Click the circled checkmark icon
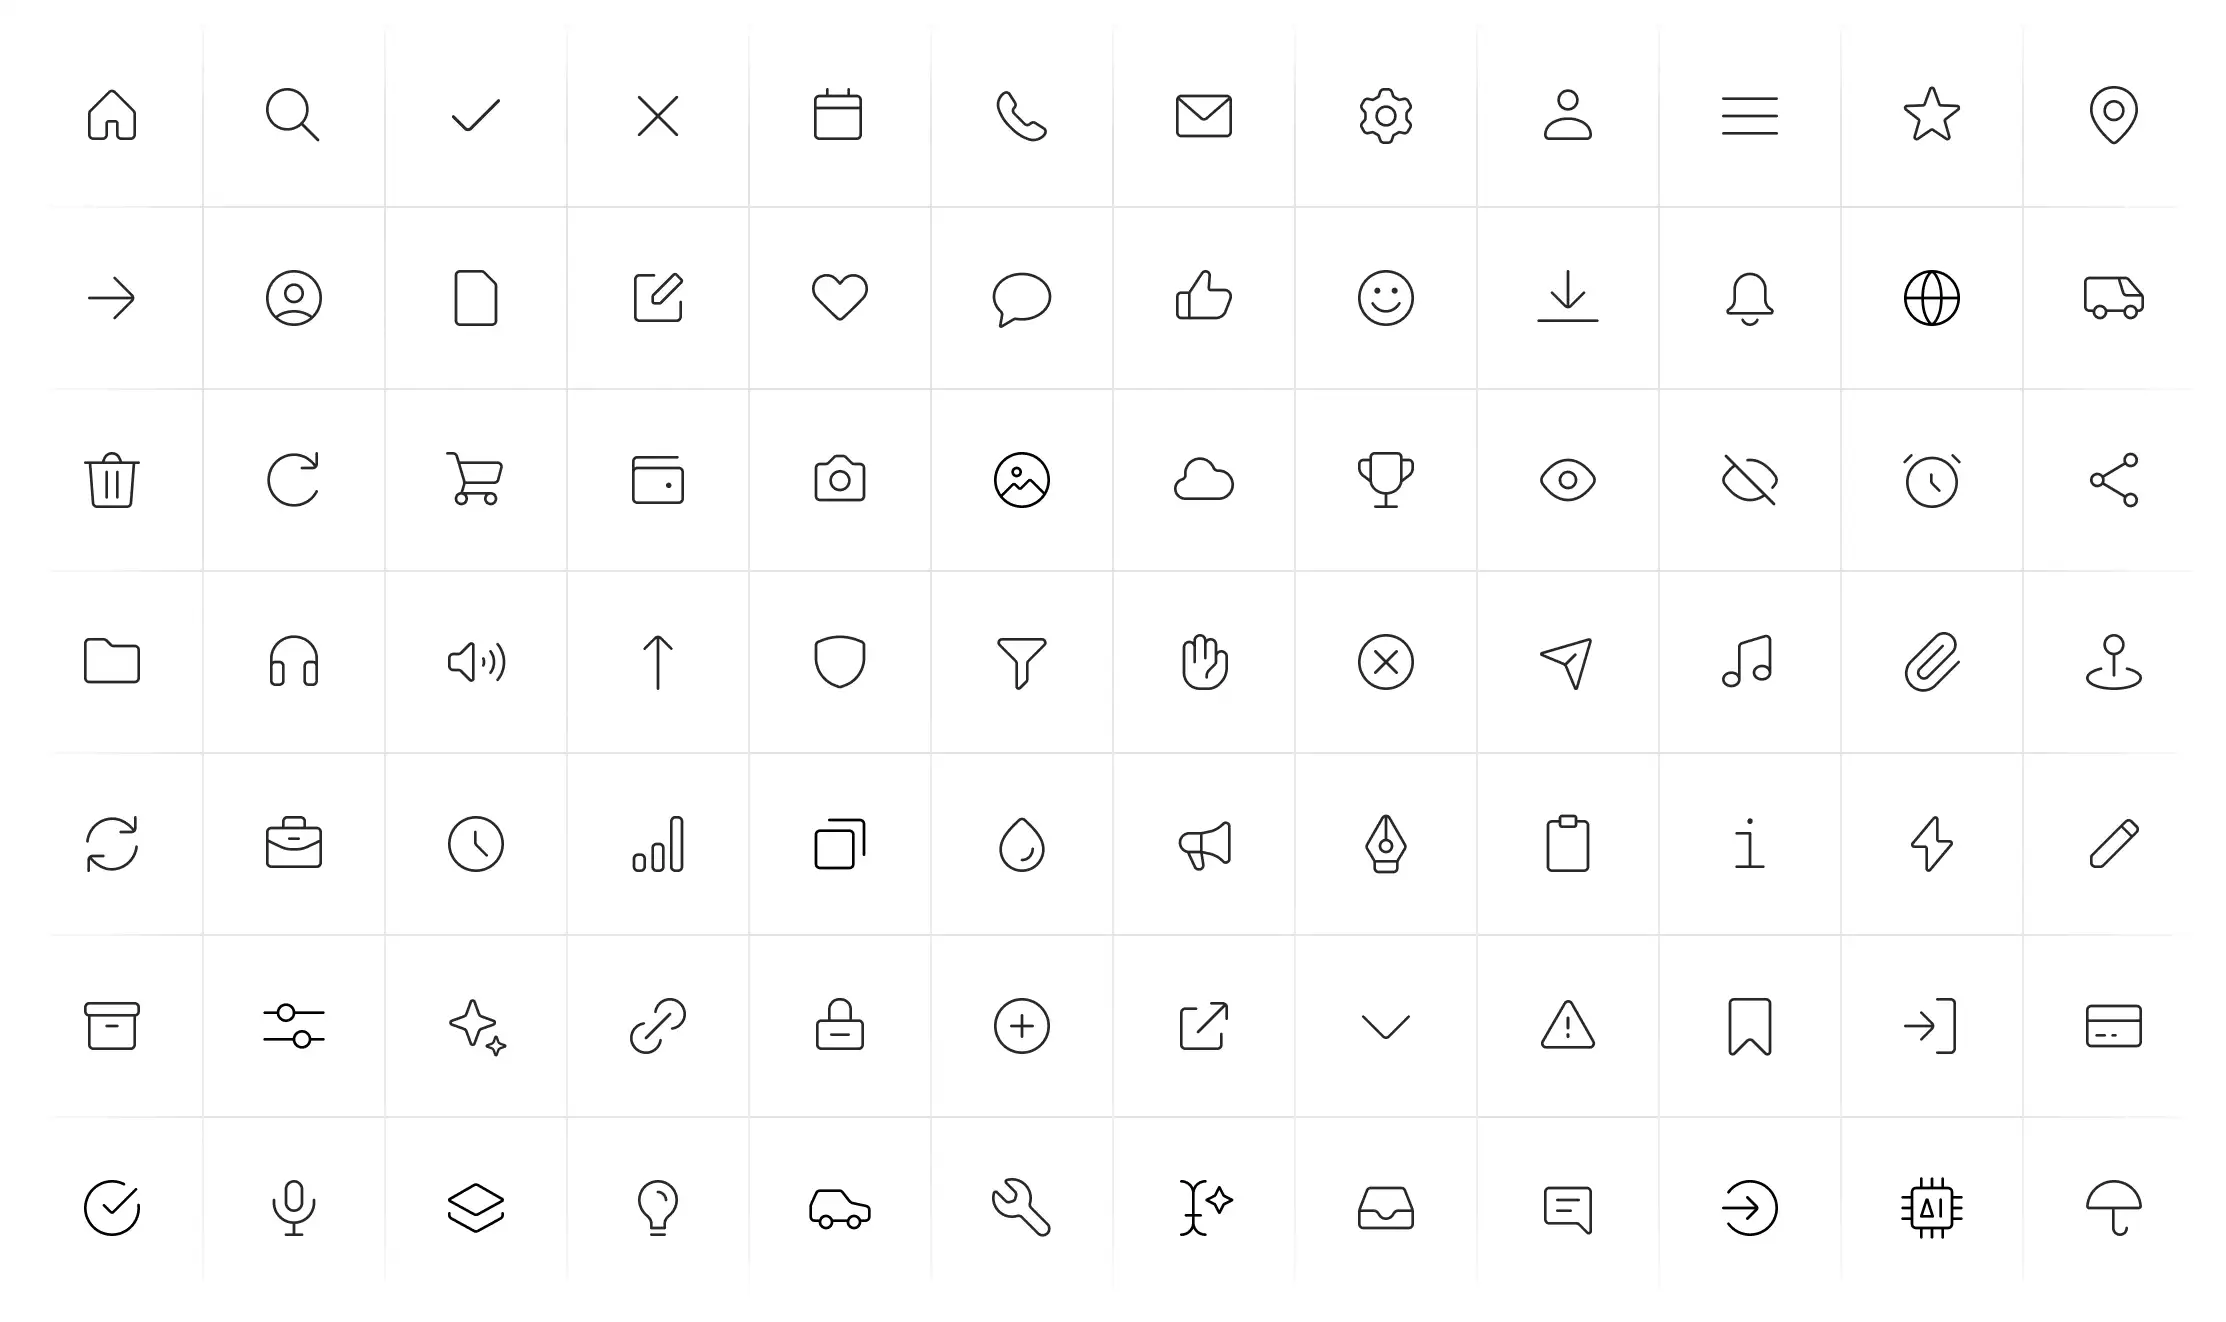 click(112, 1208)
